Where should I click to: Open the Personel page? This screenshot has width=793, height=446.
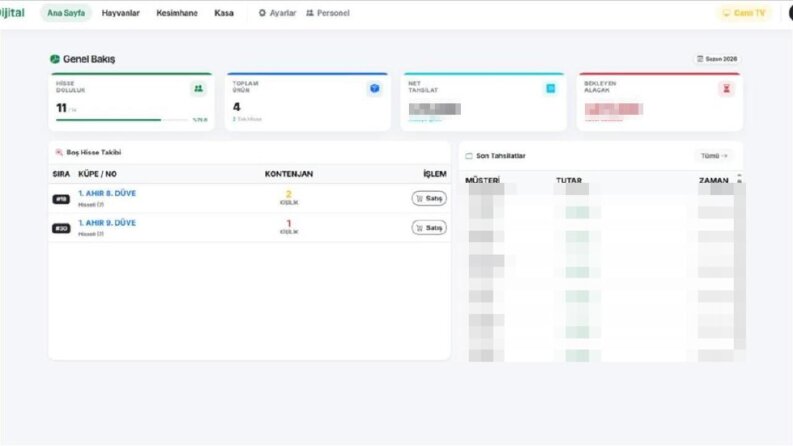pyautogui.click(x=328, y=13)
